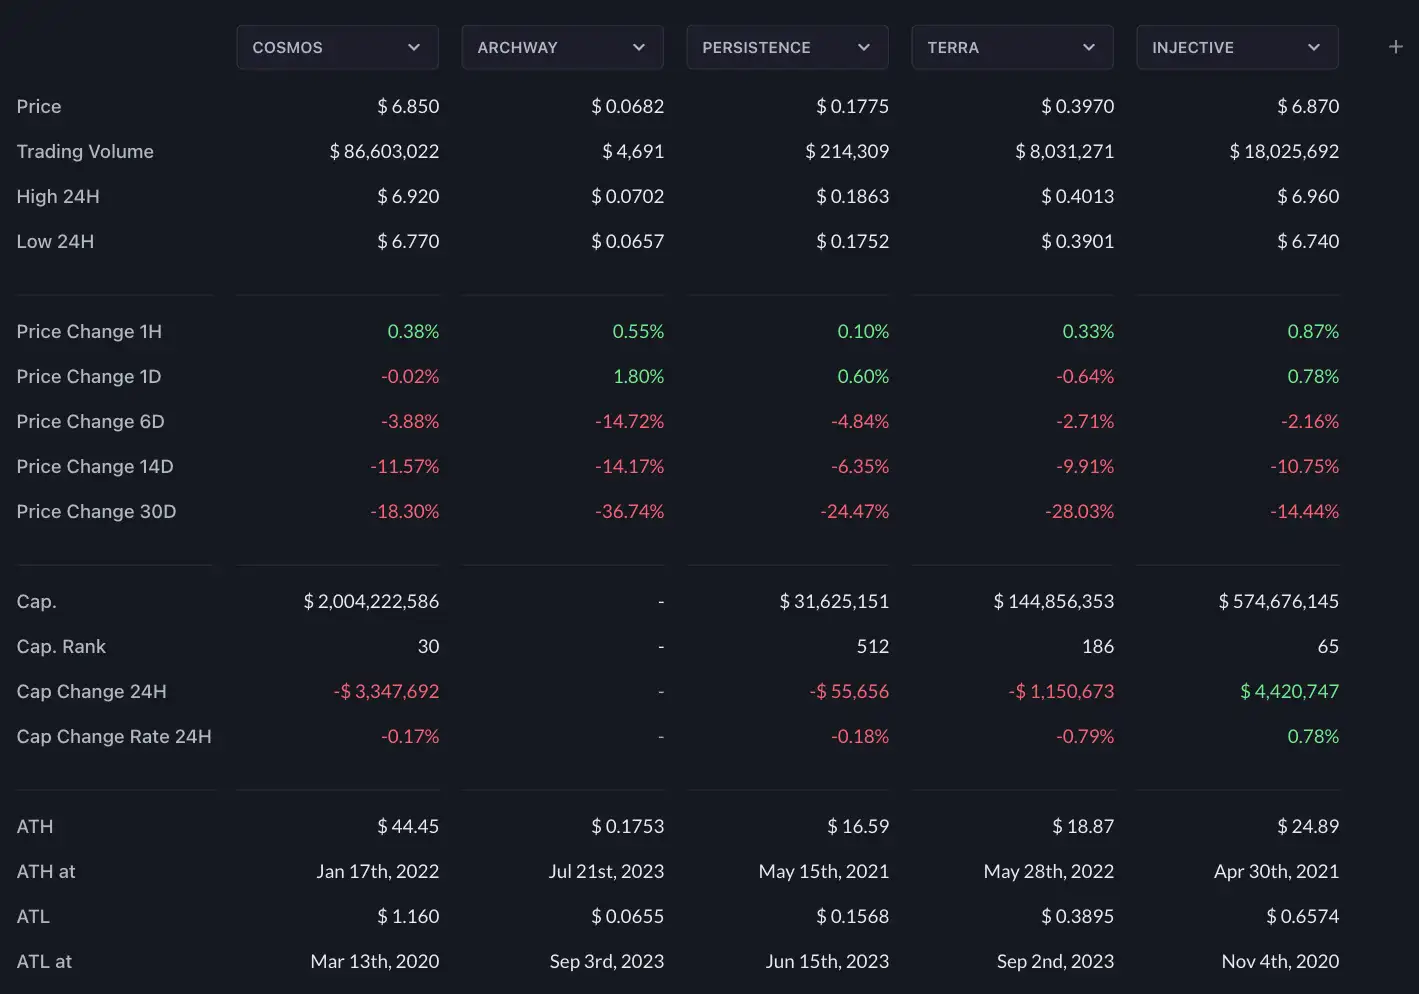Select Archway's 30D change of -36.74%

[630, 511]
